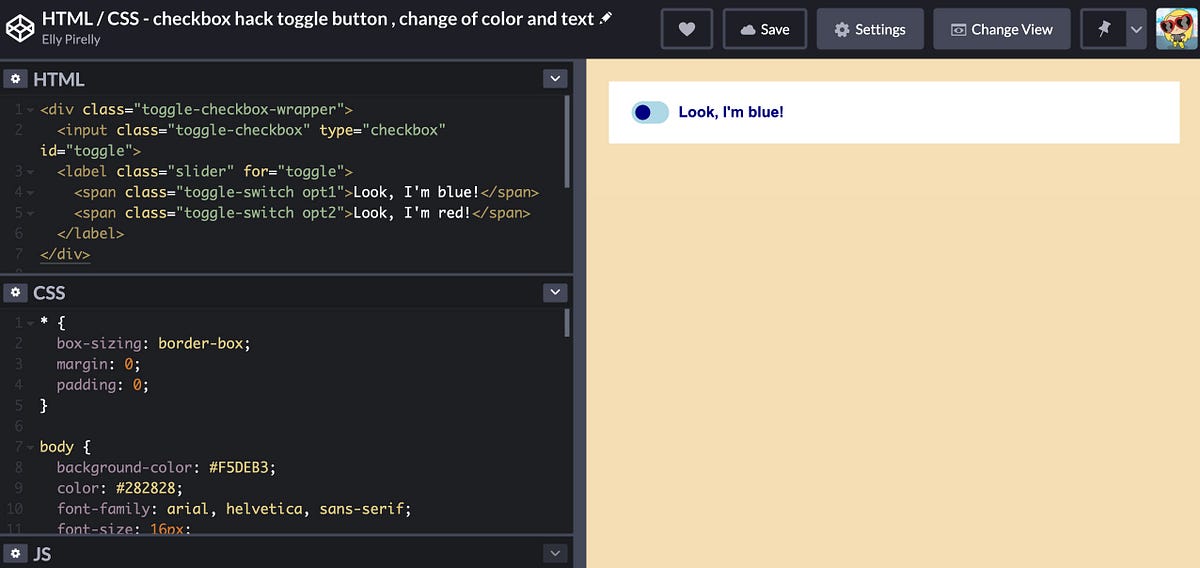Screen dimensions: 1200x568
Task: Open the JS panel dropdown chevron
Action: coord(555,553)
